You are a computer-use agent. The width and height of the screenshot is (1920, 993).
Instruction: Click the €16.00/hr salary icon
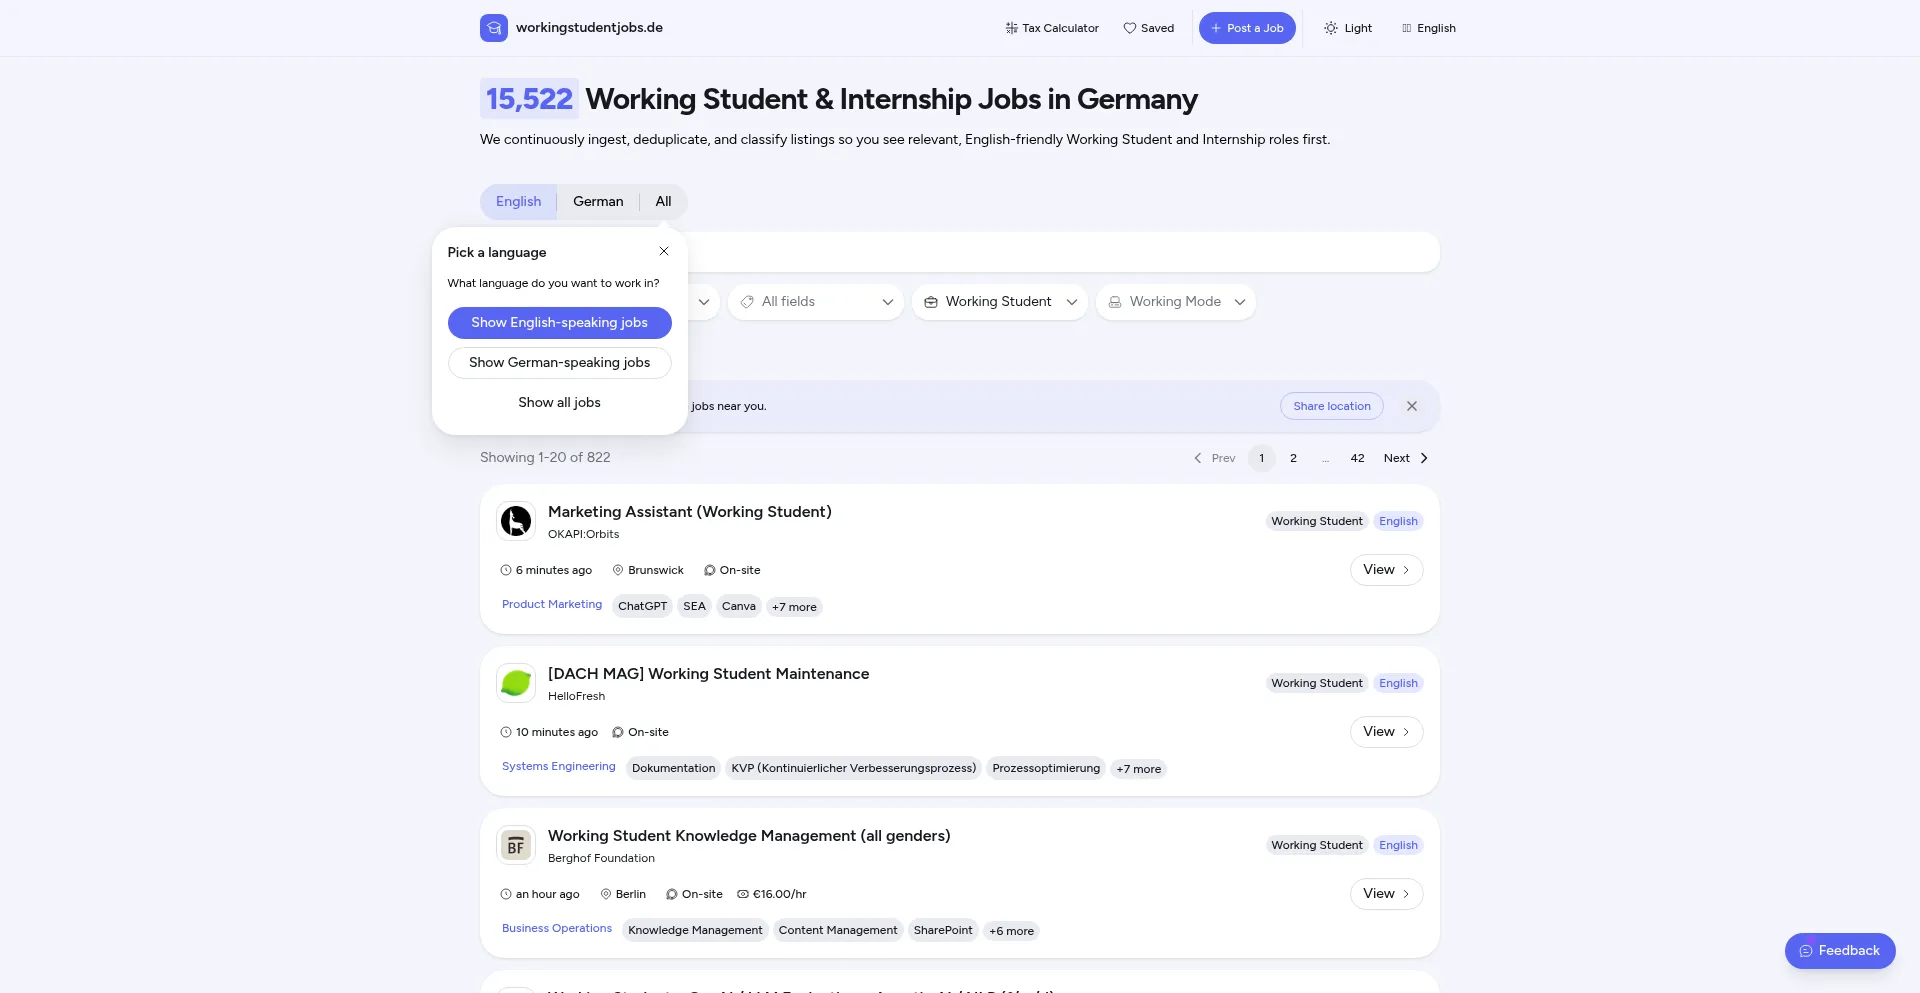coord(743,894)
